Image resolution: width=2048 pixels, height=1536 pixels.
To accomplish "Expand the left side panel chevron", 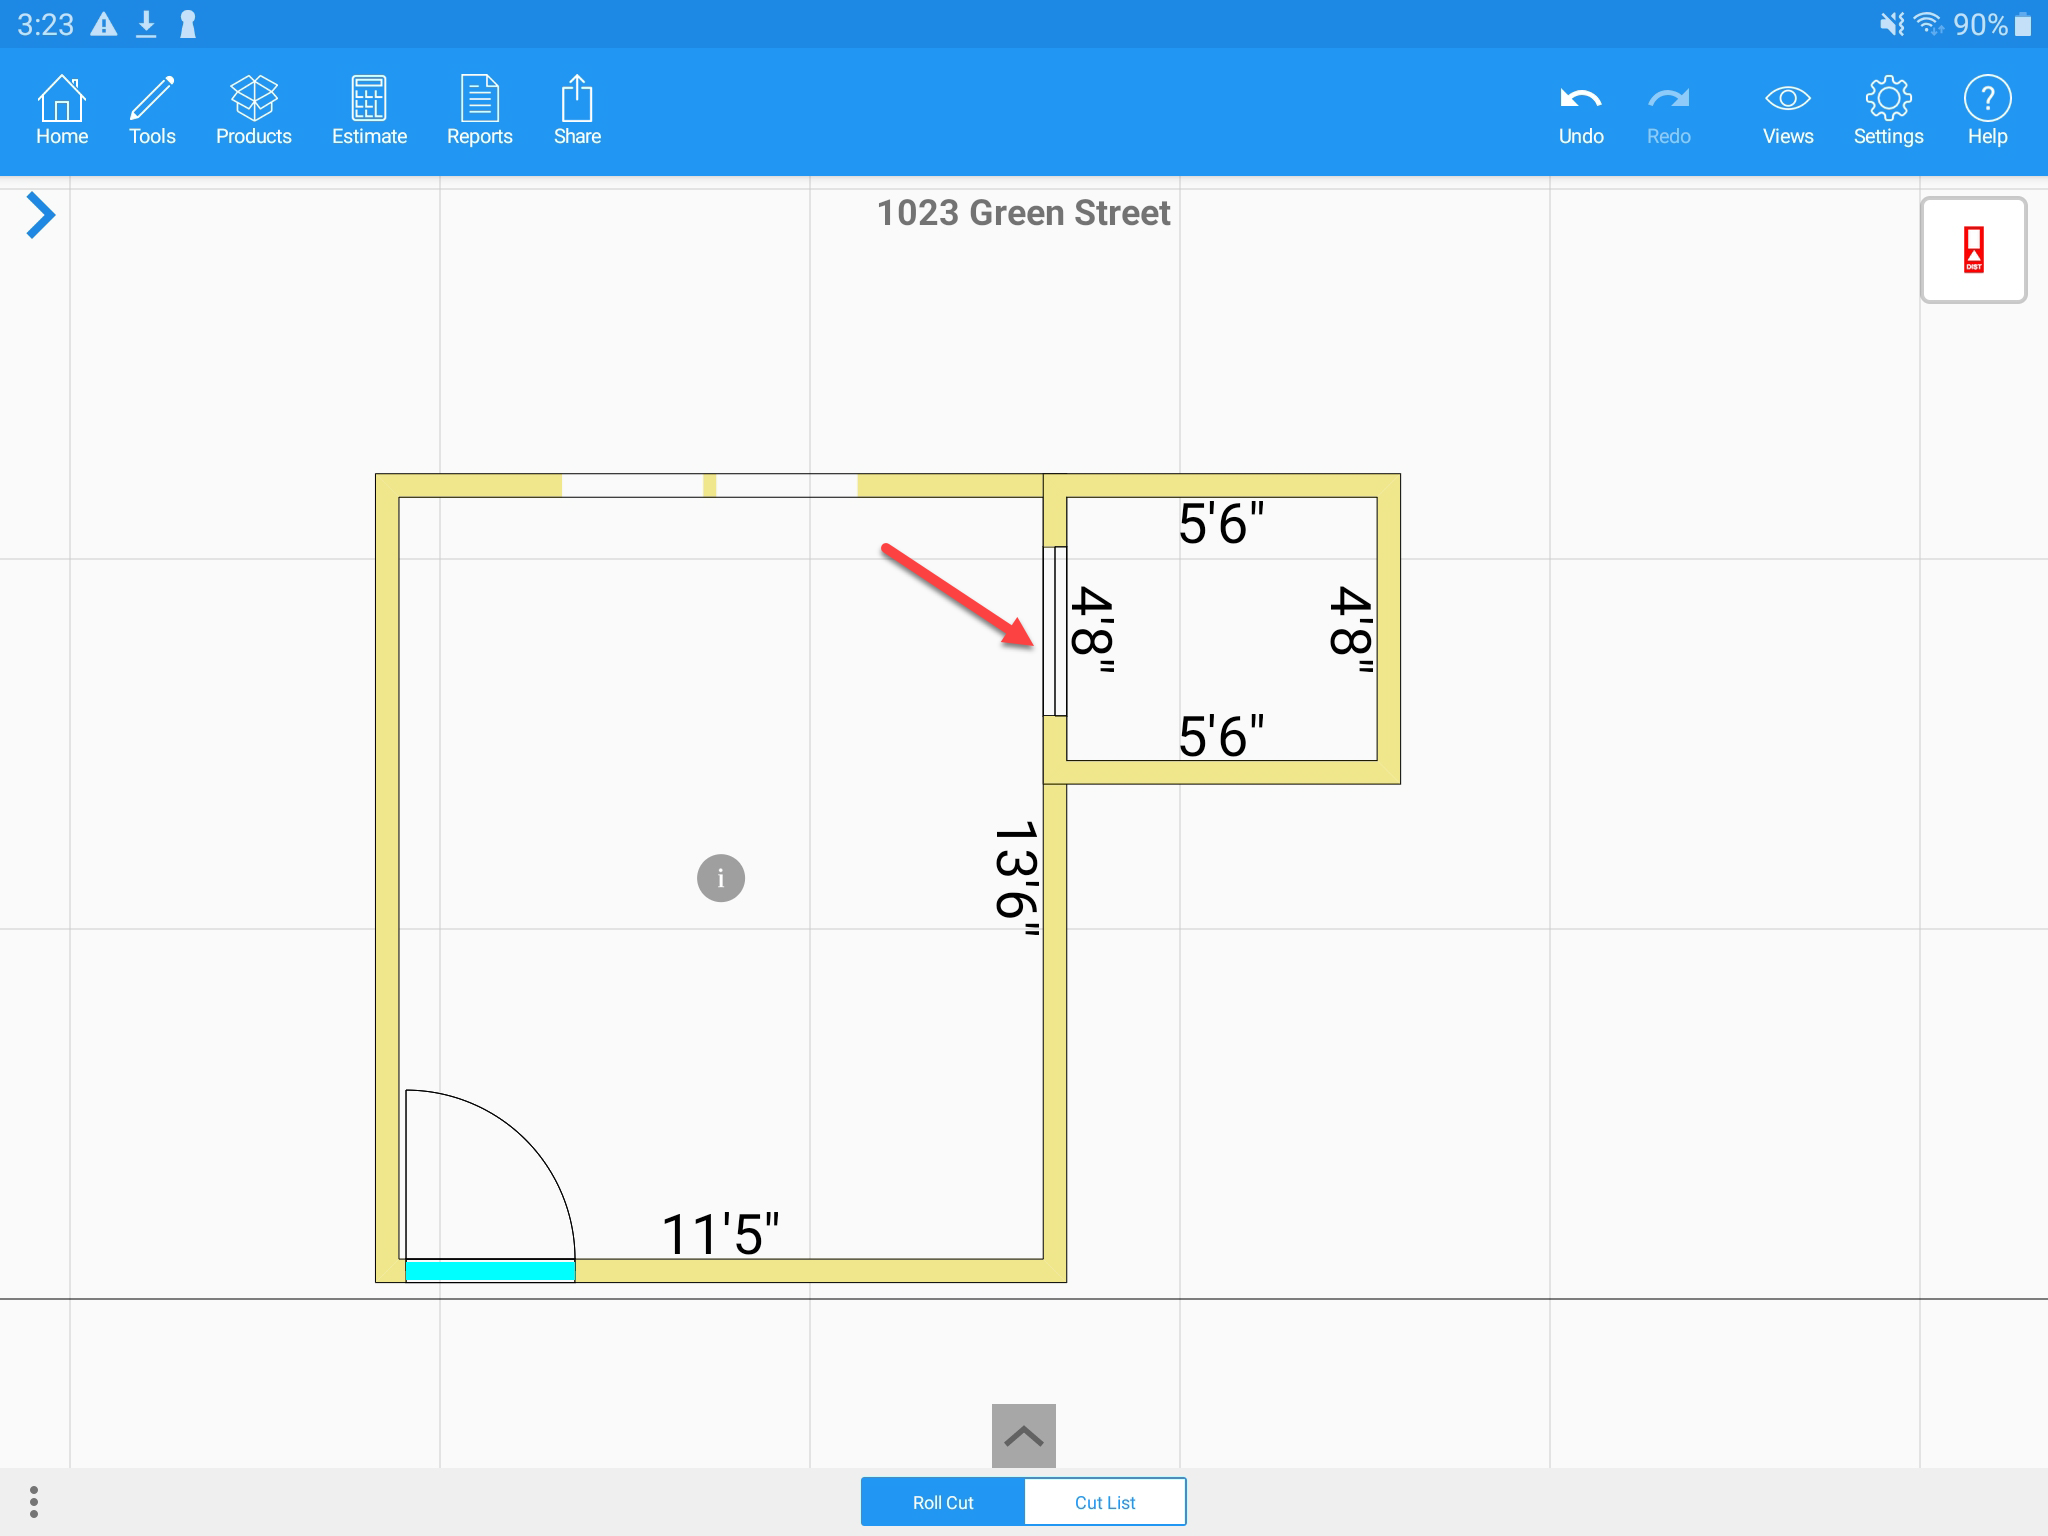I will (40, 215).
